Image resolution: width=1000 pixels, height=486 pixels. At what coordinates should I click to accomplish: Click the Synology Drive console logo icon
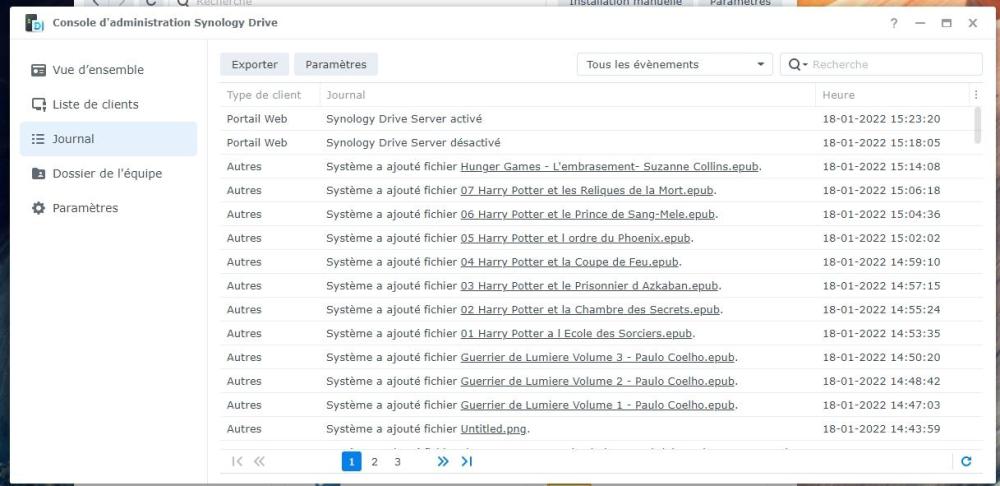click(x=34, y=23)
